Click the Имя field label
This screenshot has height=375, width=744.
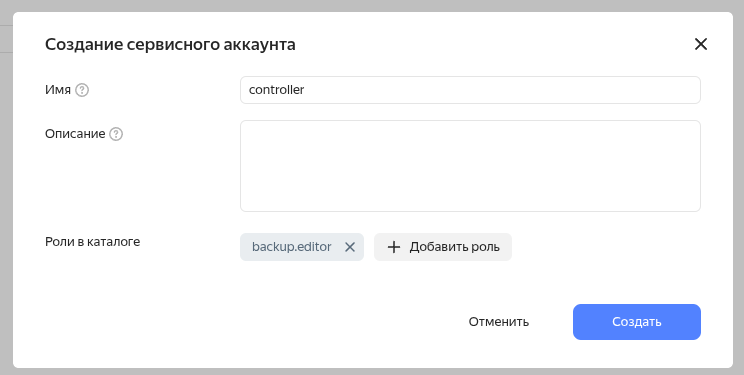(x=58, y=90)
